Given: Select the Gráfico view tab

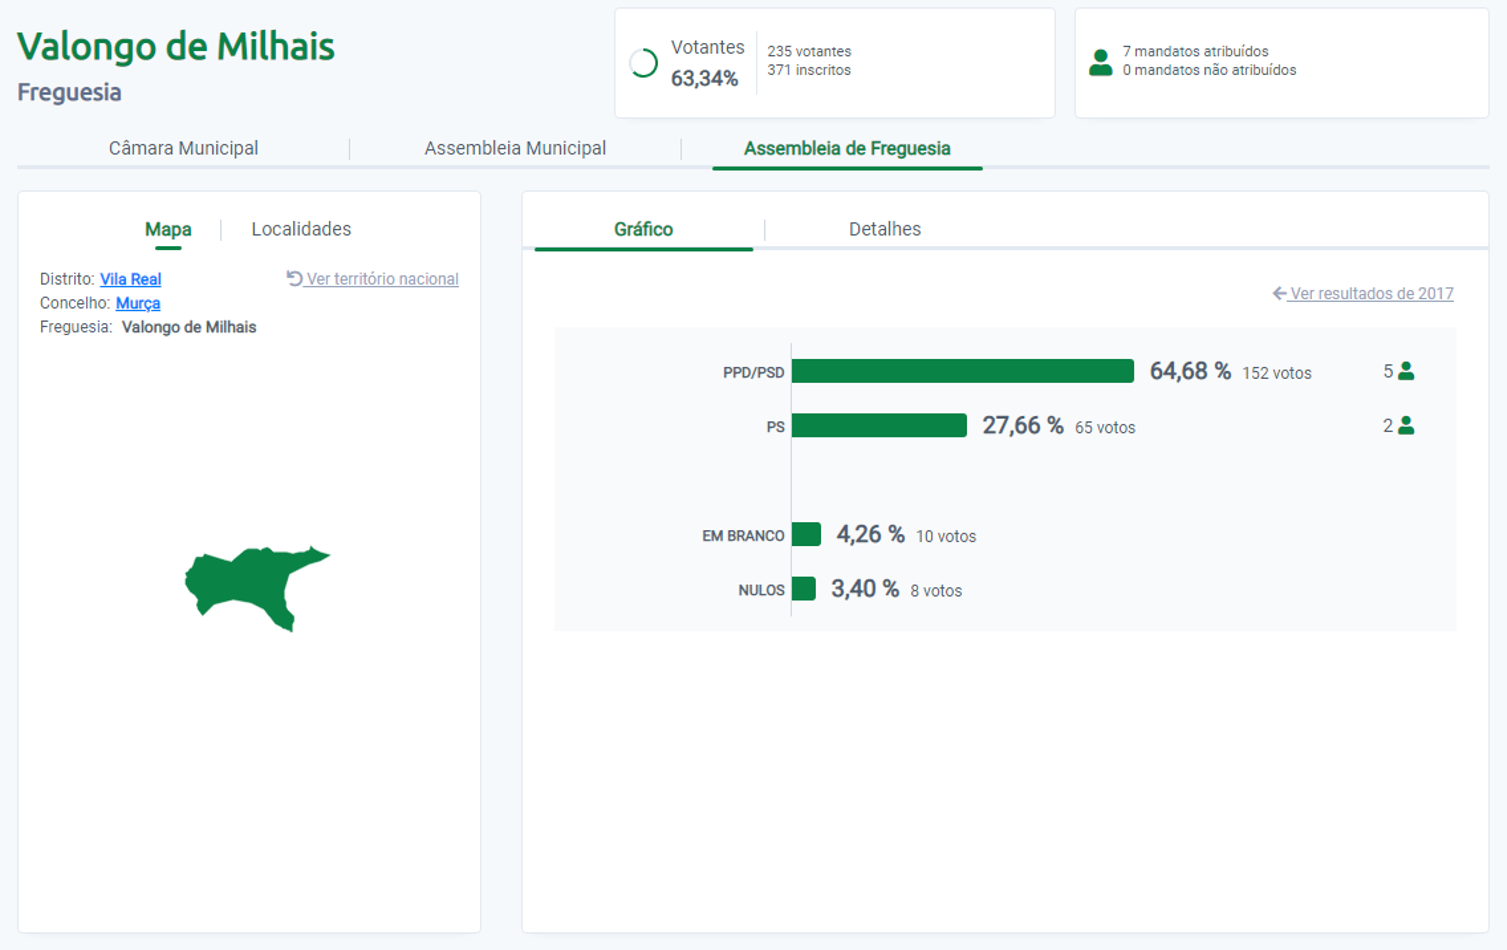Looking at the screenshot, I should point(643,229).
